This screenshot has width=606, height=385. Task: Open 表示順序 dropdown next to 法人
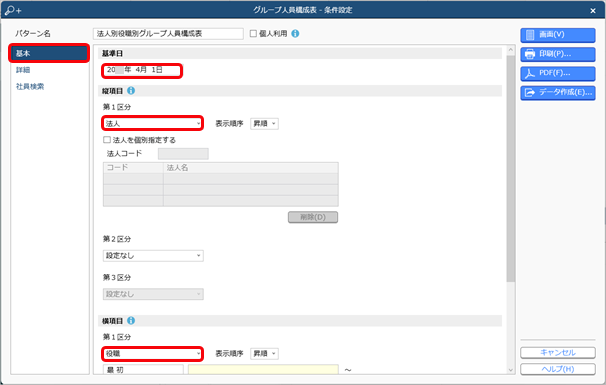point(264,124)
